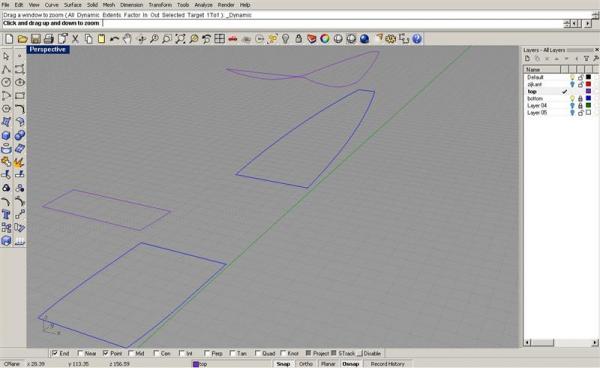600x368 pixels.
Task: Enable the Near osnap checkbox
Action: pyautogui.click(x=81, y=353)
